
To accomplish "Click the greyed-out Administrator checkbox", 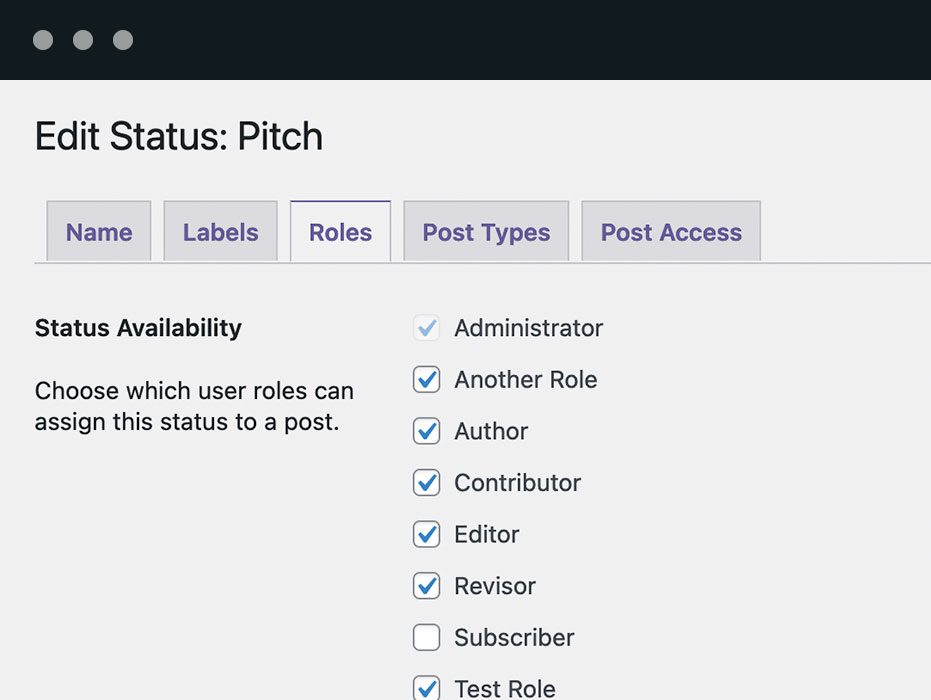I will (x=427, y=328).
